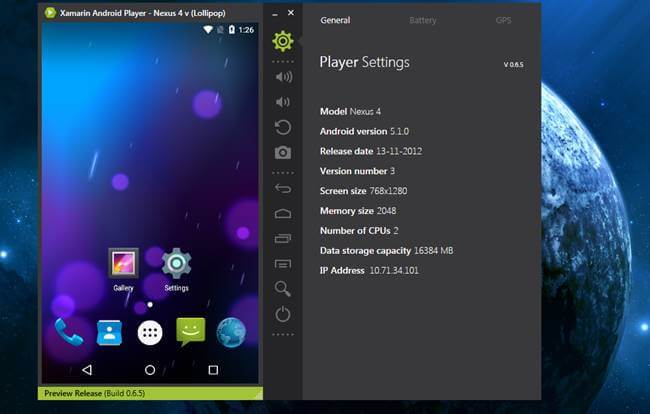Image resolution: width=650 pixels, height=414 pixels.
Task: Click the Xamarin Android Player logo icon
Action: point(50,13)
